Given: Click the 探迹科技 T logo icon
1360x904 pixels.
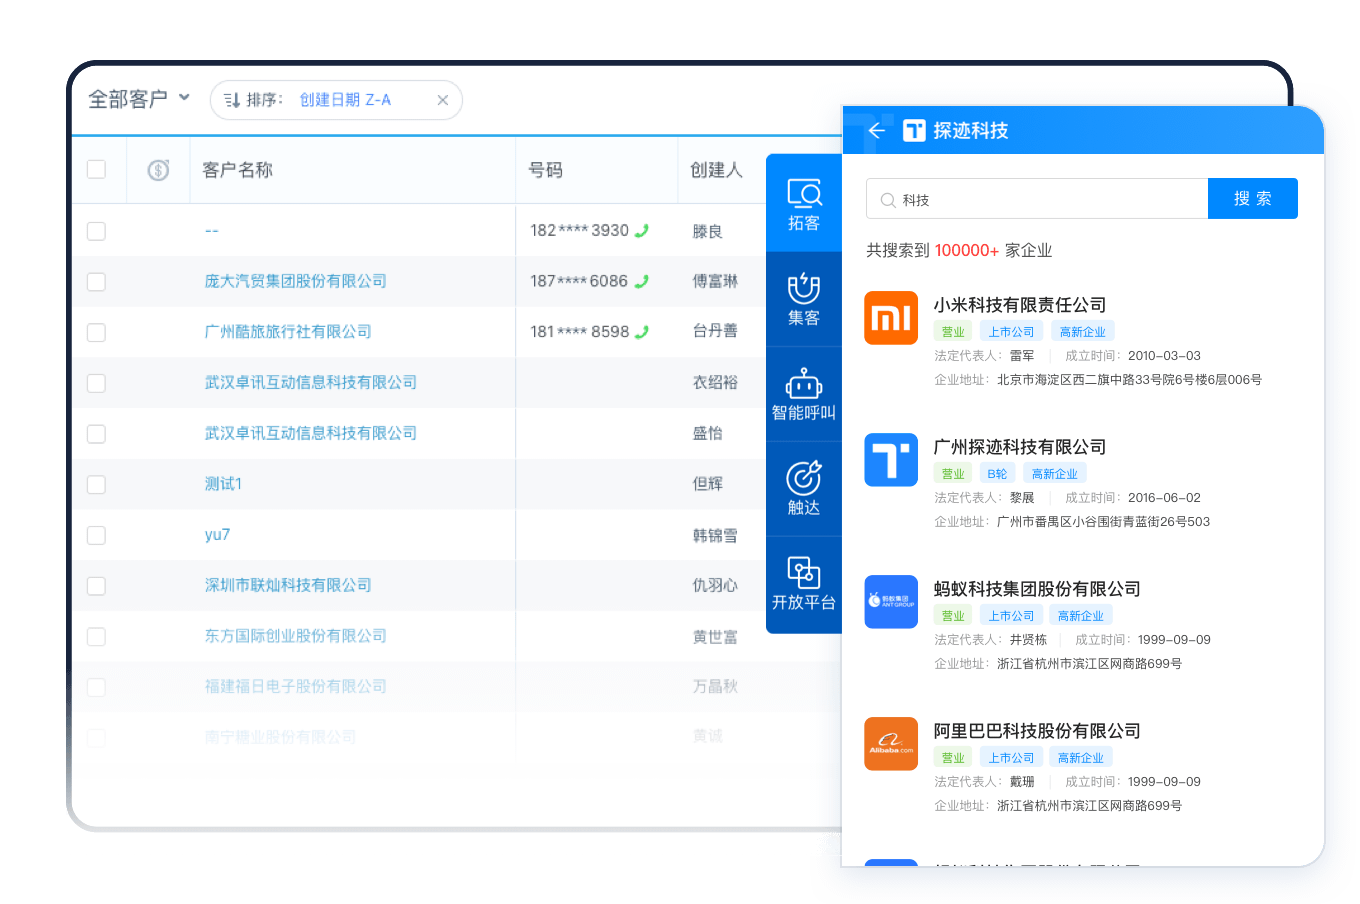Looking at the screenshot, I should pos(914,130).
